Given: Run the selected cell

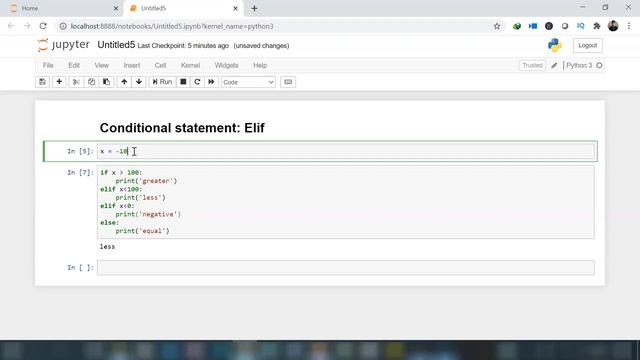Looking at the screenshot, I should point(162,82).
